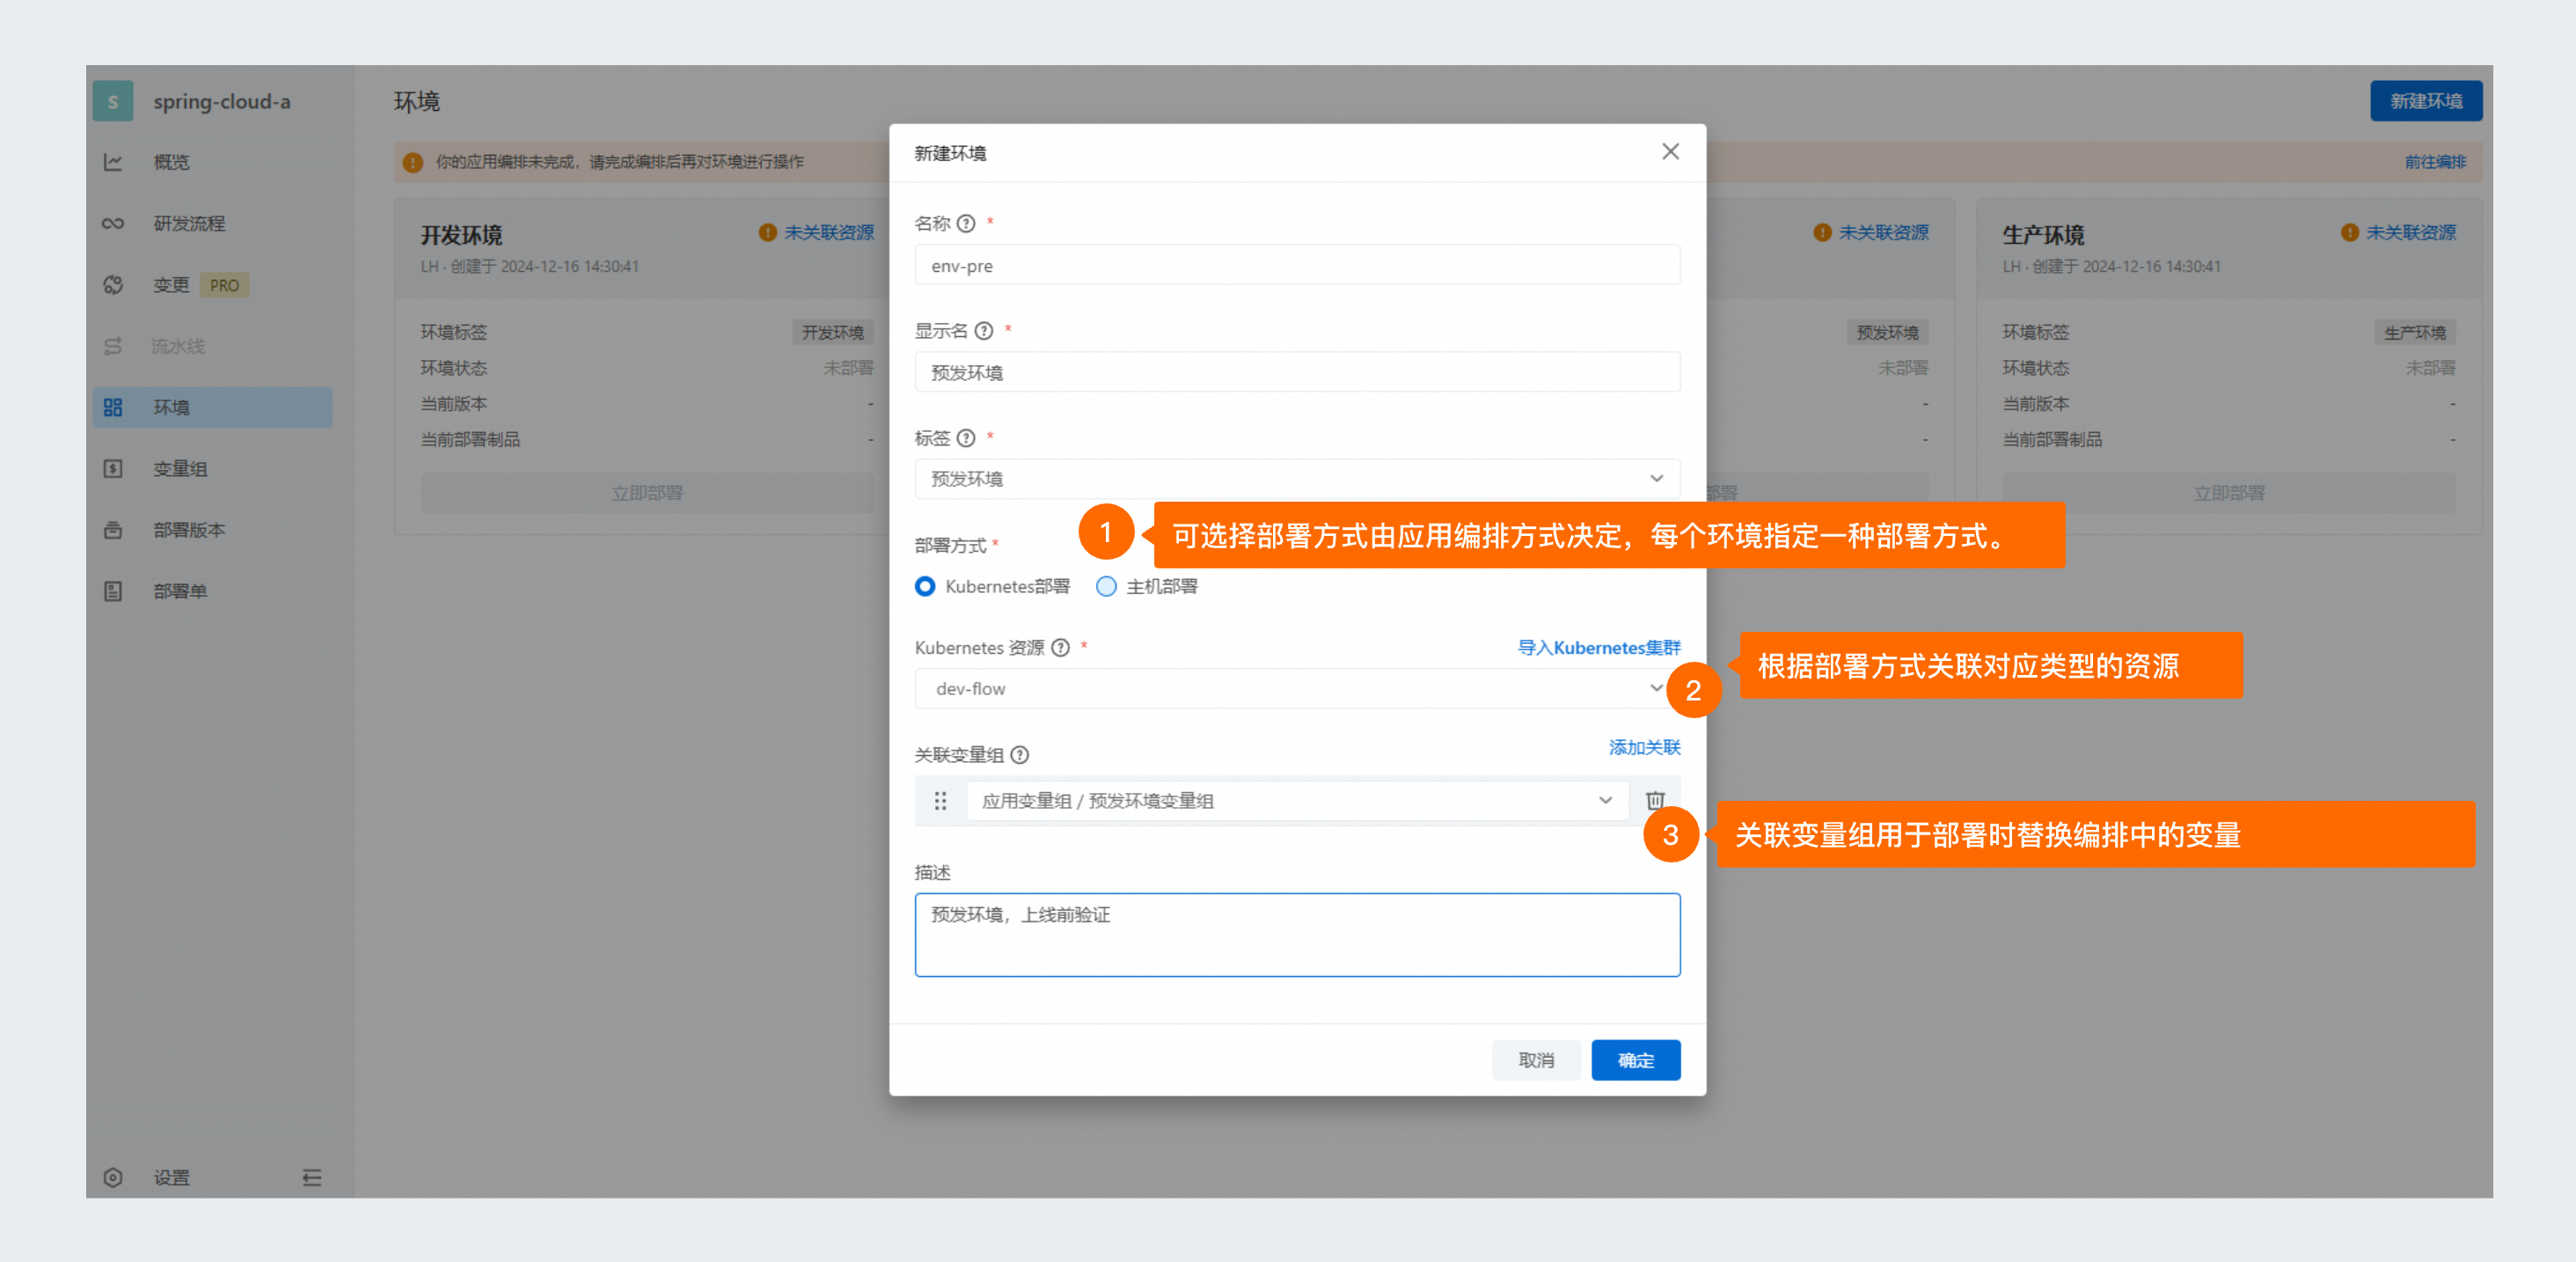Image resolution: width=2576 pixels, height=1262 pixels.
Task: Open the 标签 dropdown showing 预发环境
Action: (1297, 478)
